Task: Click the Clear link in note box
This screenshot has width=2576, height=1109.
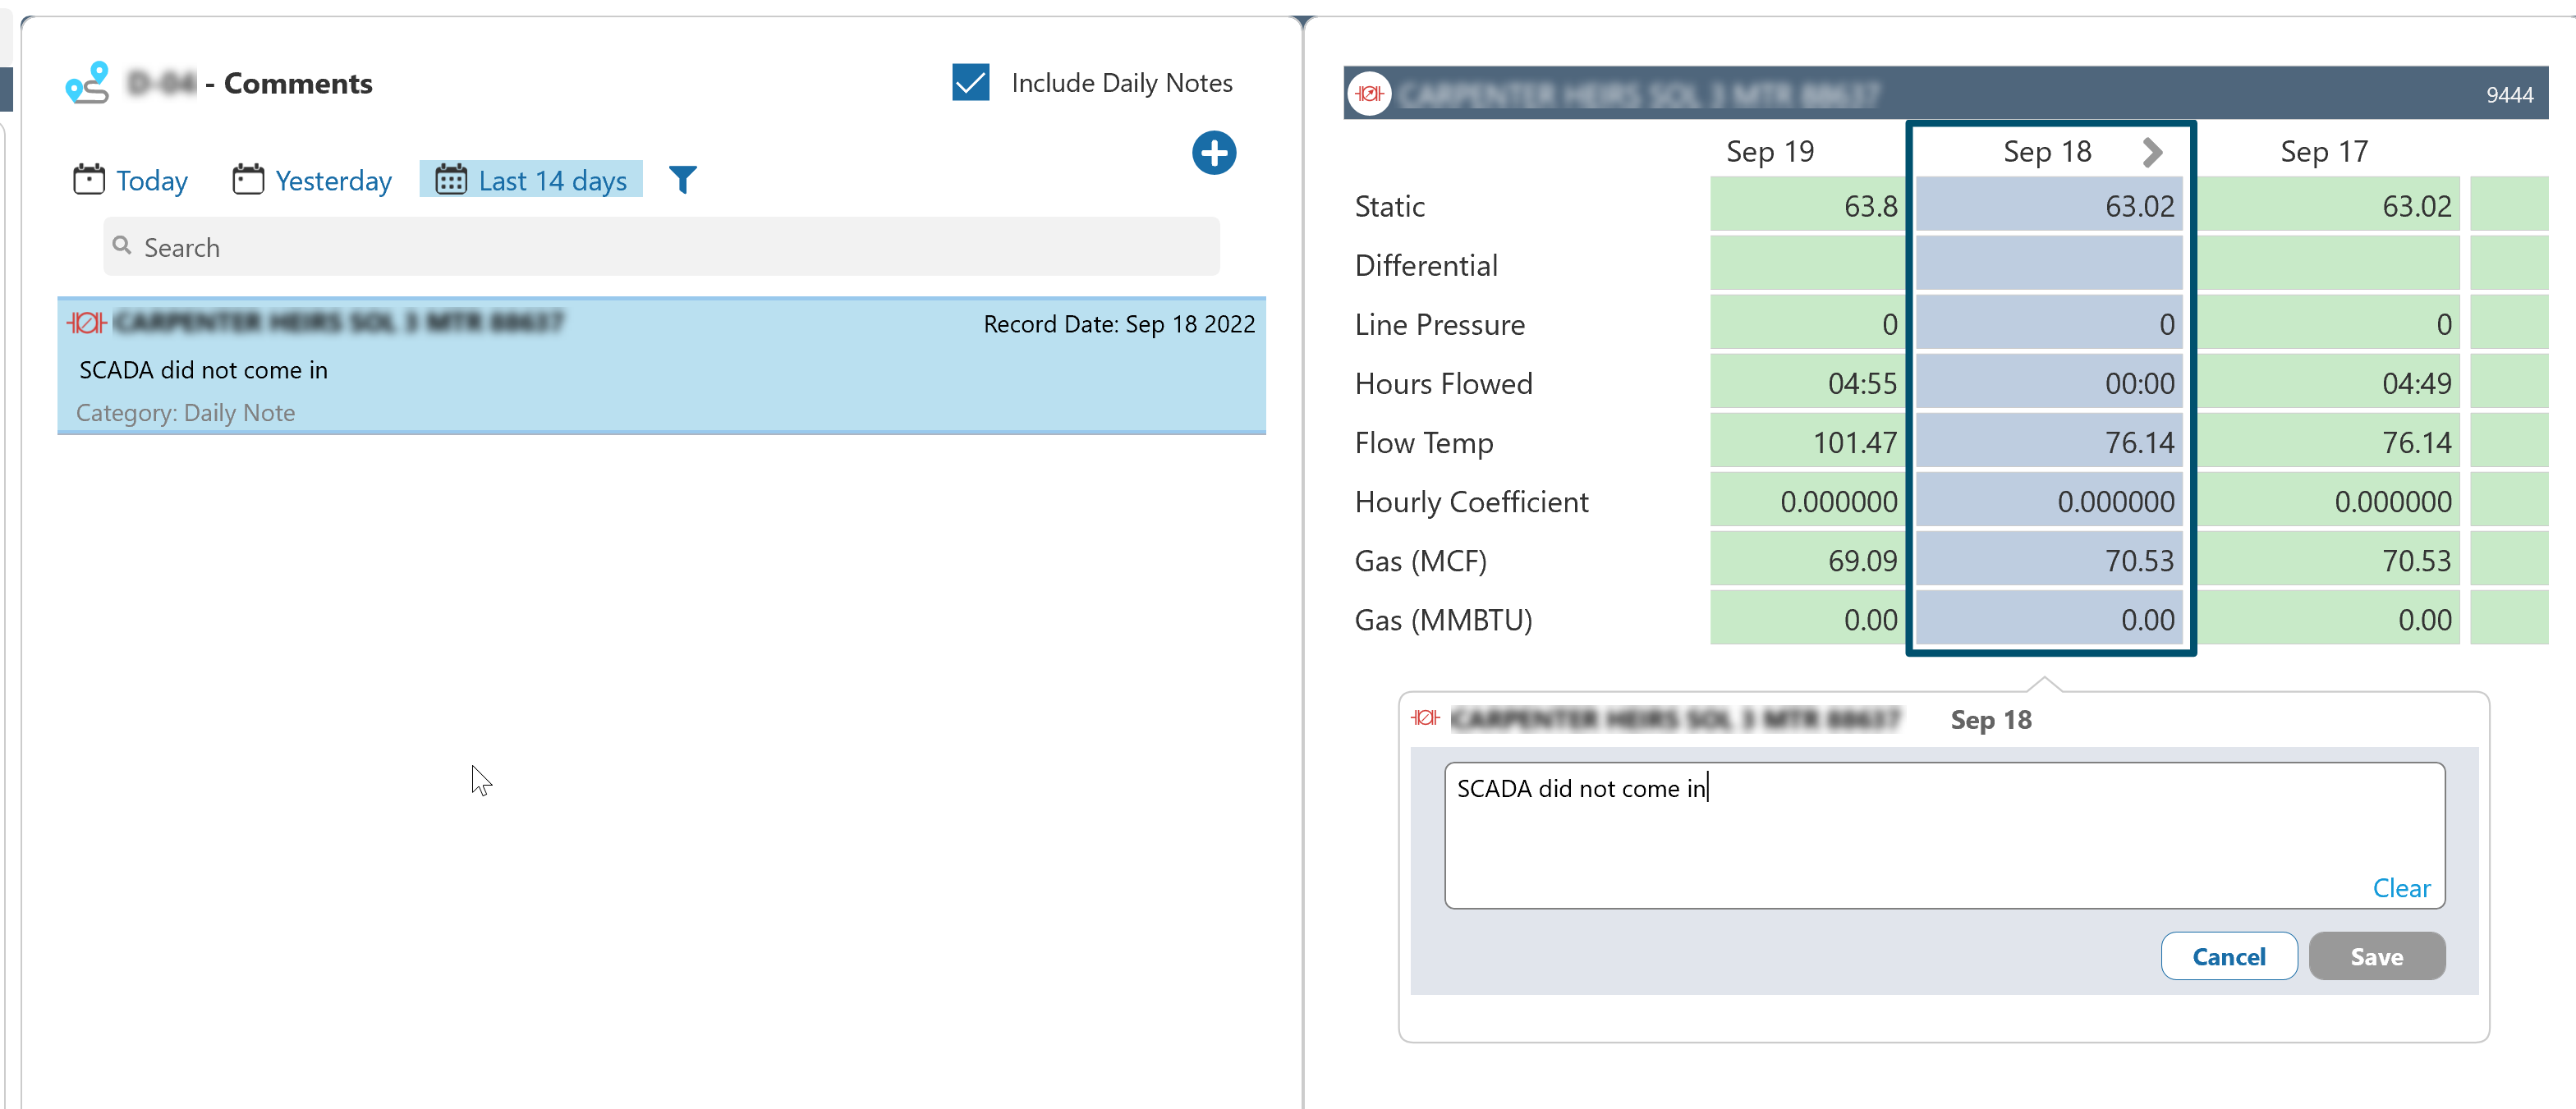Action: [2400, 888]
